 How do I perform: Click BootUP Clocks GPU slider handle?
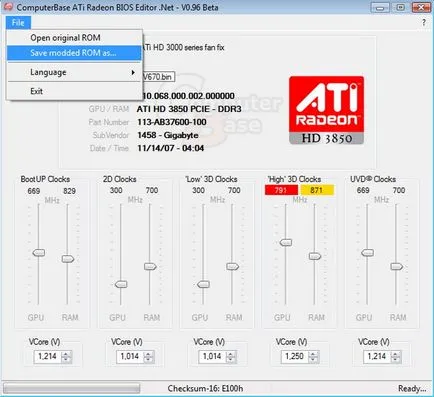click(x=39, y=253)
